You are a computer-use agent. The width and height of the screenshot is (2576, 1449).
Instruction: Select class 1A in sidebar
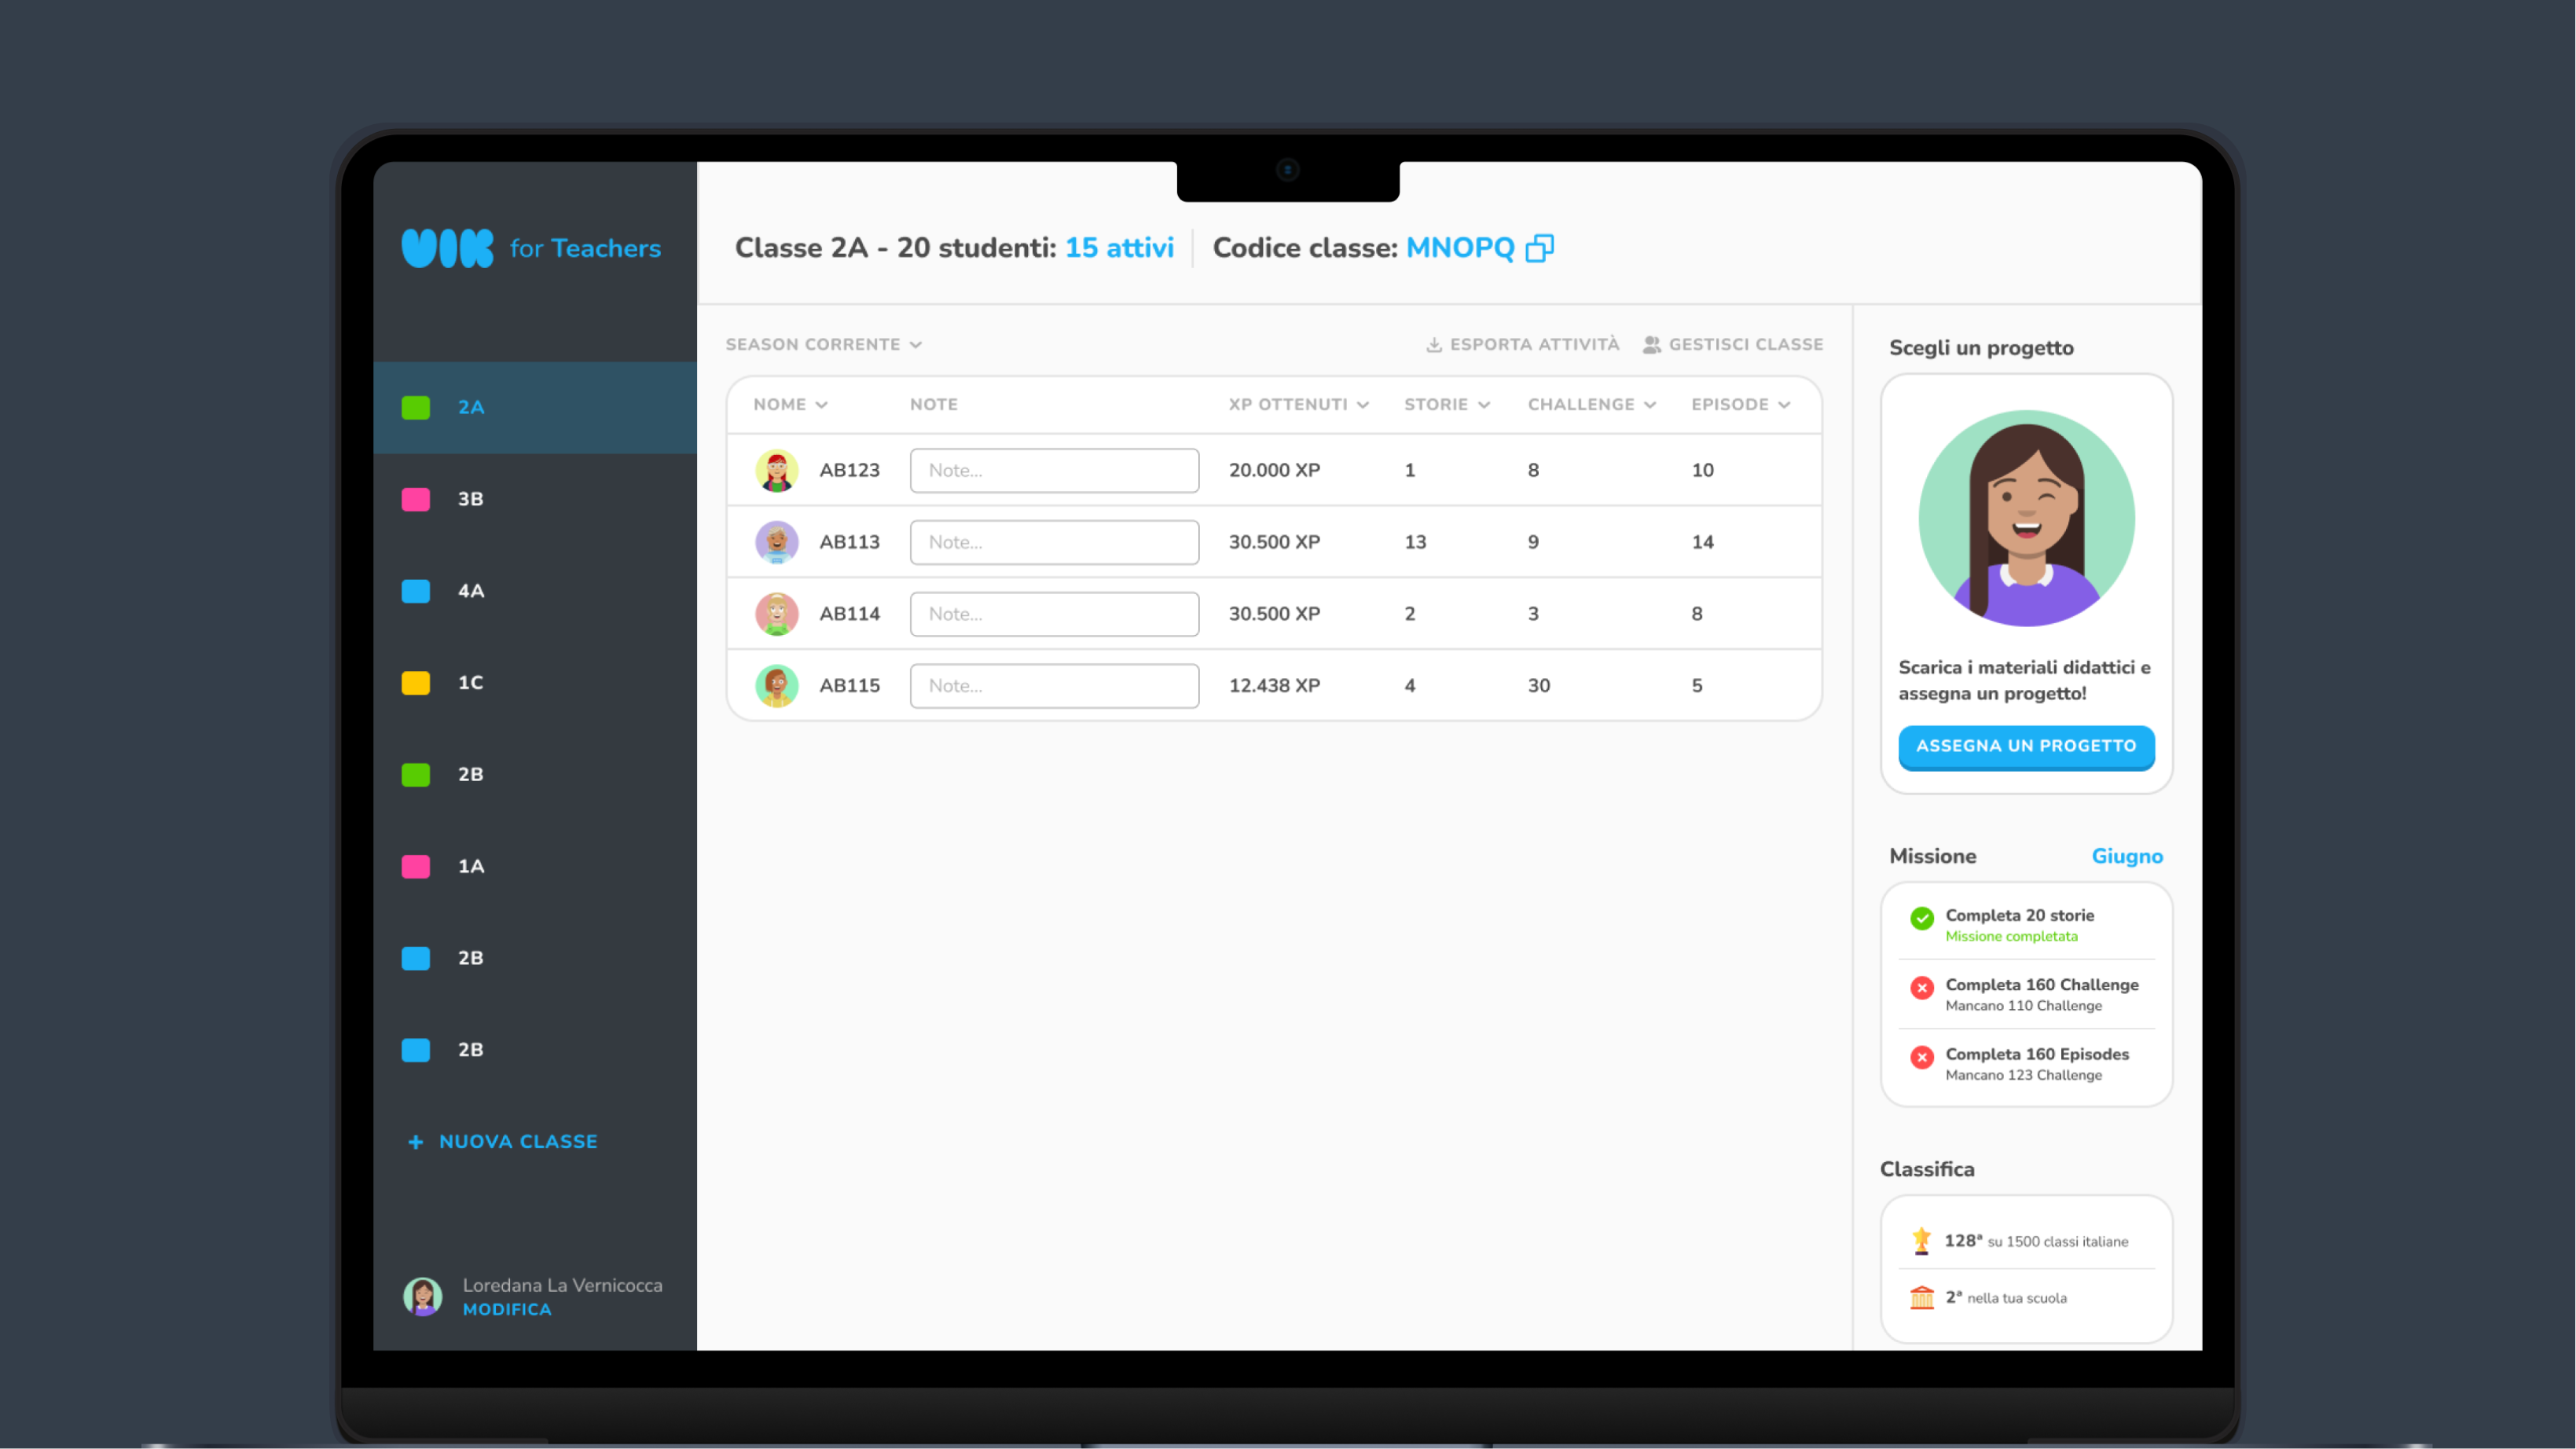point(535,867)
